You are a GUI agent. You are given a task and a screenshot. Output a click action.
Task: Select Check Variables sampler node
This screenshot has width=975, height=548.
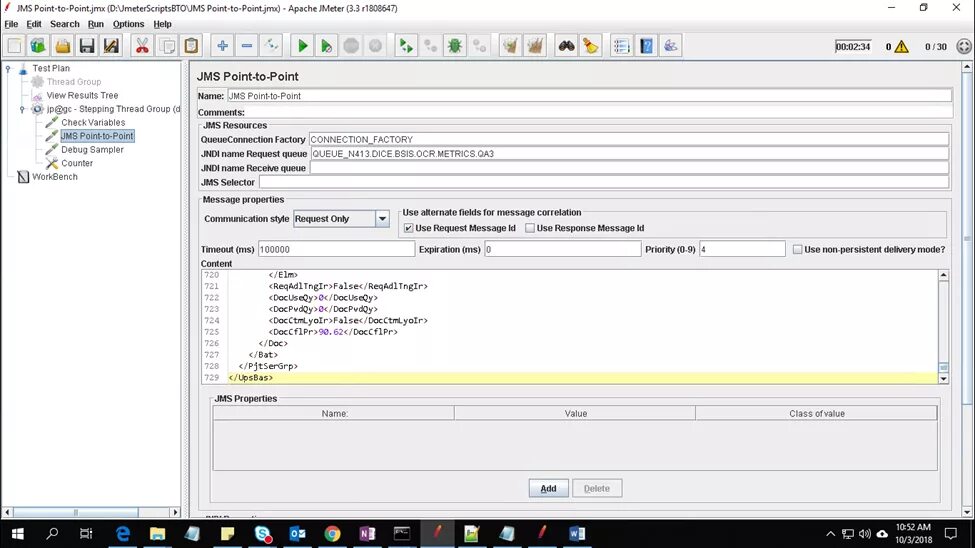tap(93, 123)
